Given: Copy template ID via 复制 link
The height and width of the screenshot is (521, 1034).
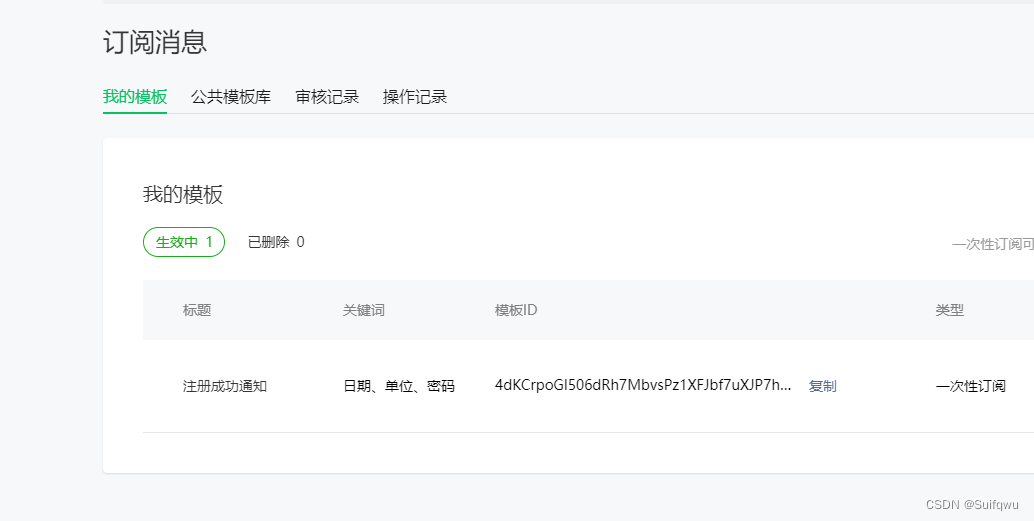Looking at the screenshot, I should pyautogui.click(x=822, y=386).
